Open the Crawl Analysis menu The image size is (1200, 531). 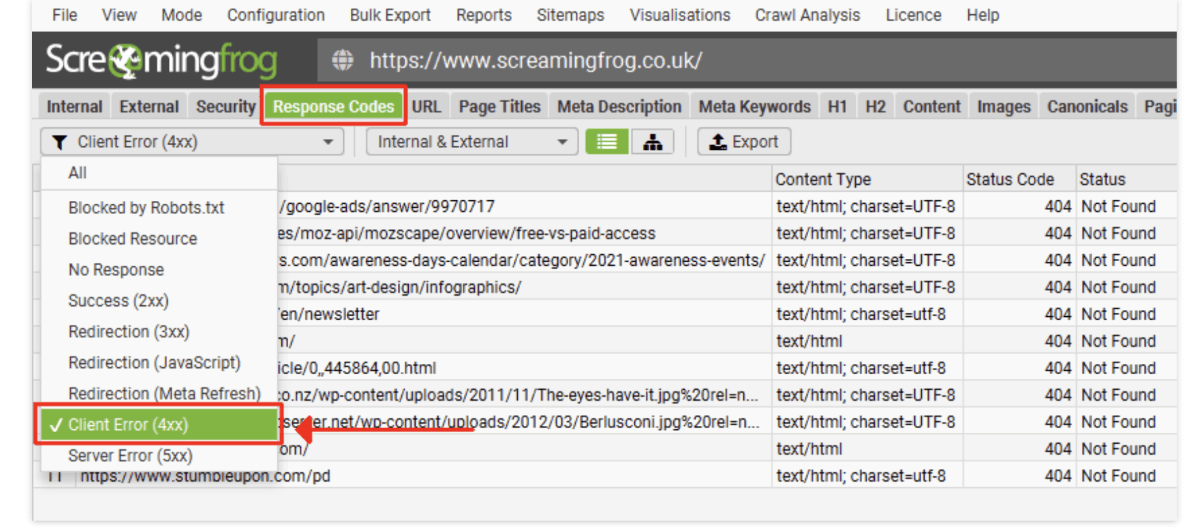(807, 15)
